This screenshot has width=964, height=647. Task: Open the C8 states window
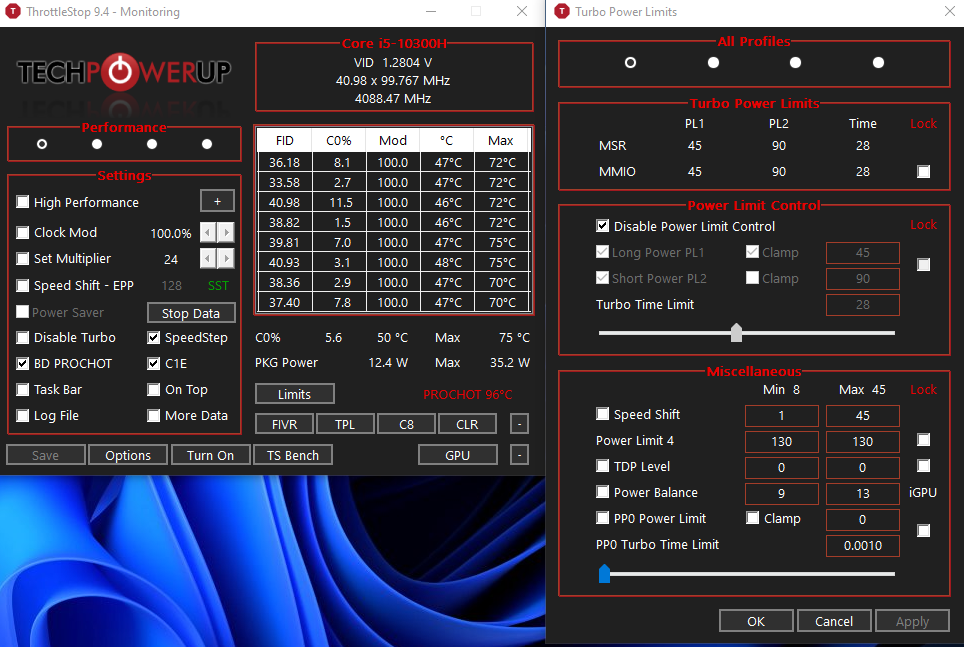406,424
